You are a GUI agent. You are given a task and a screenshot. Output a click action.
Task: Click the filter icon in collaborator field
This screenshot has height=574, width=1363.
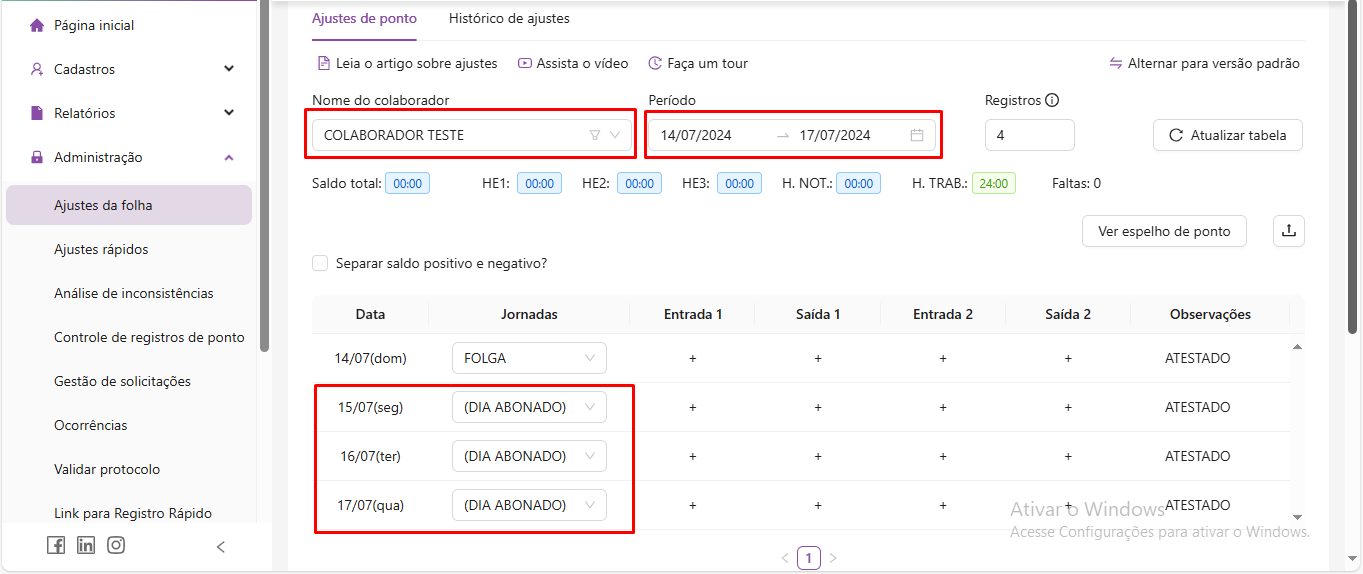(x=595, y=135)
